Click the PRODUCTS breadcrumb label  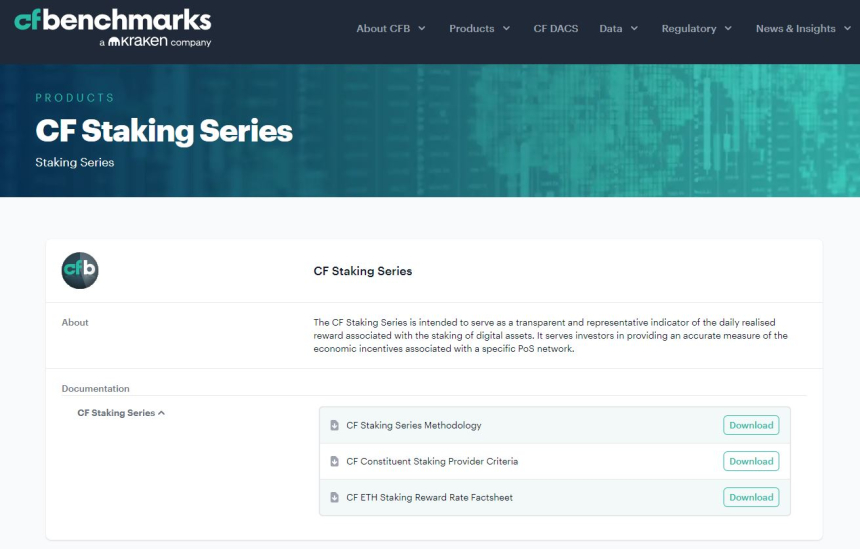pyautogui.click(x=75, y=98)
